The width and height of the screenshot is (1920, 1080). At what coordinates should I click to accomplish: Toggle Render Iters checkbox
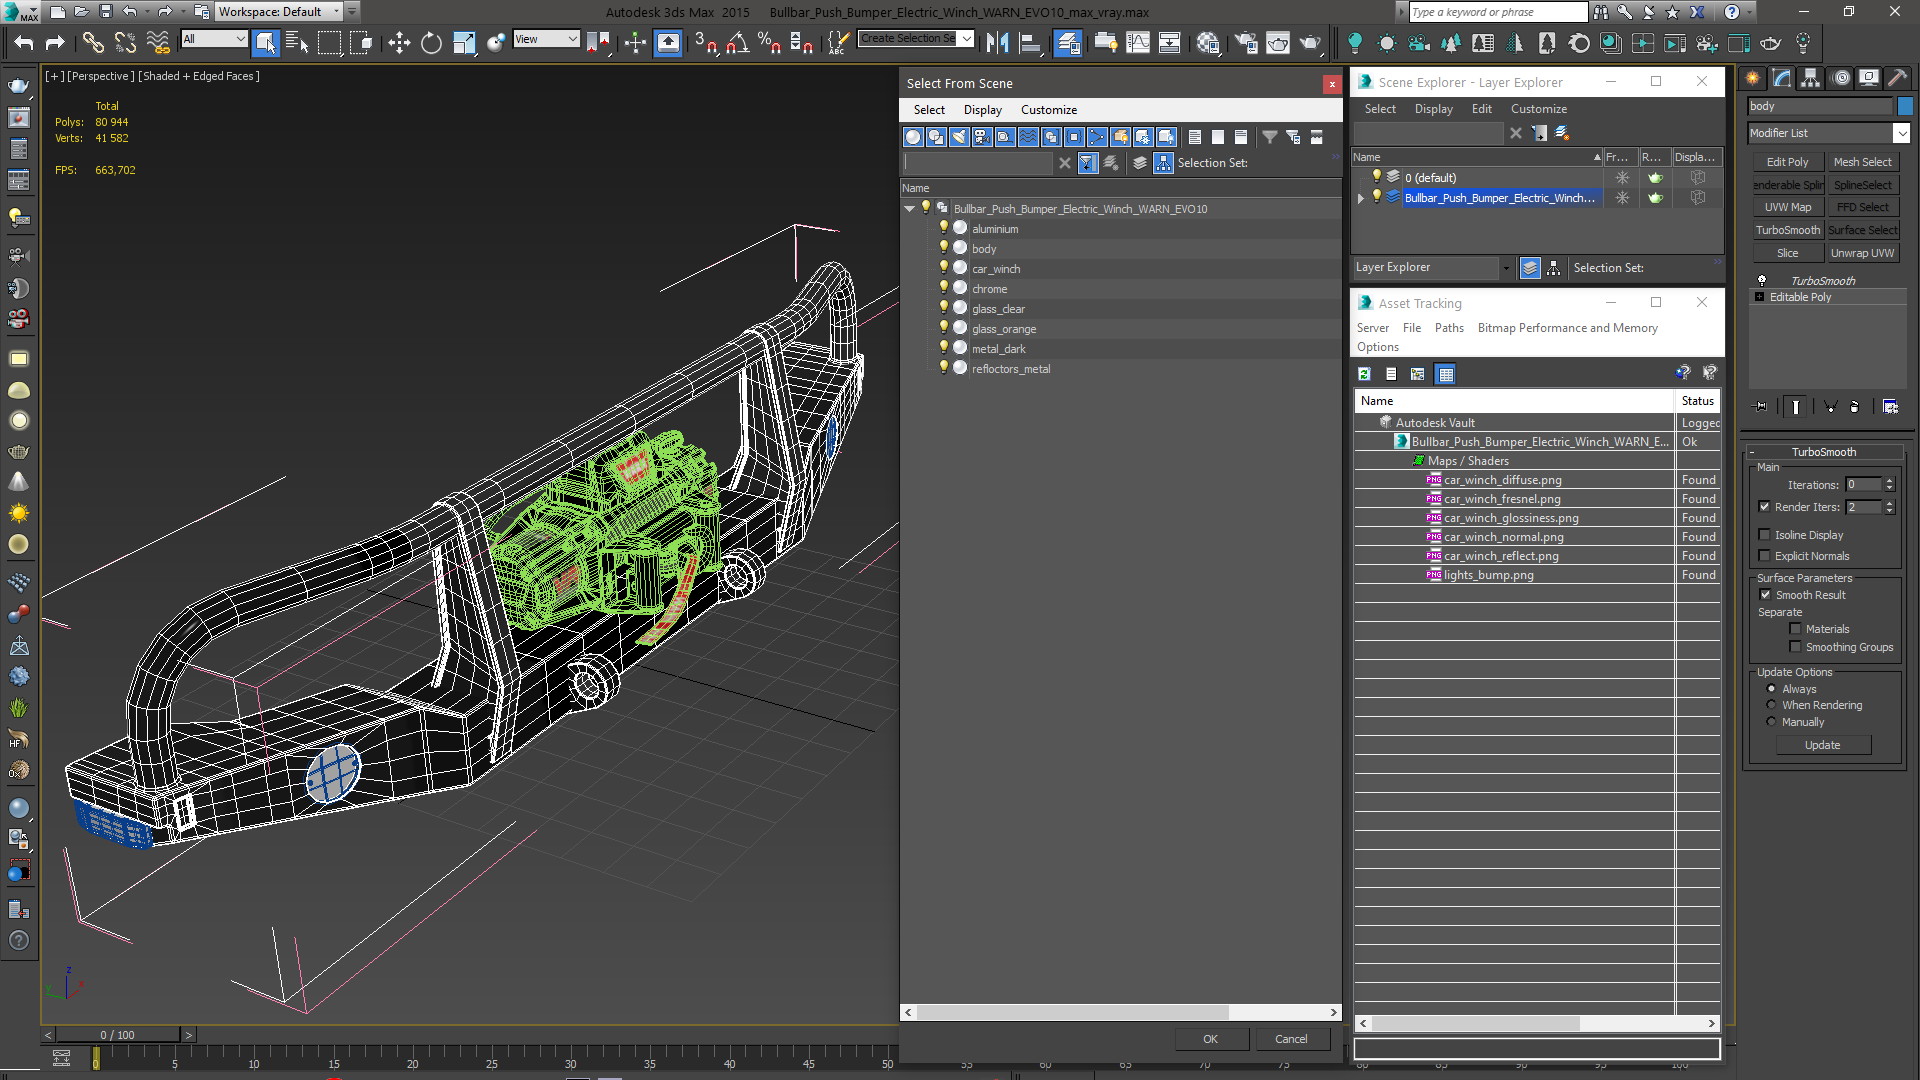[x=1765, y=507]
